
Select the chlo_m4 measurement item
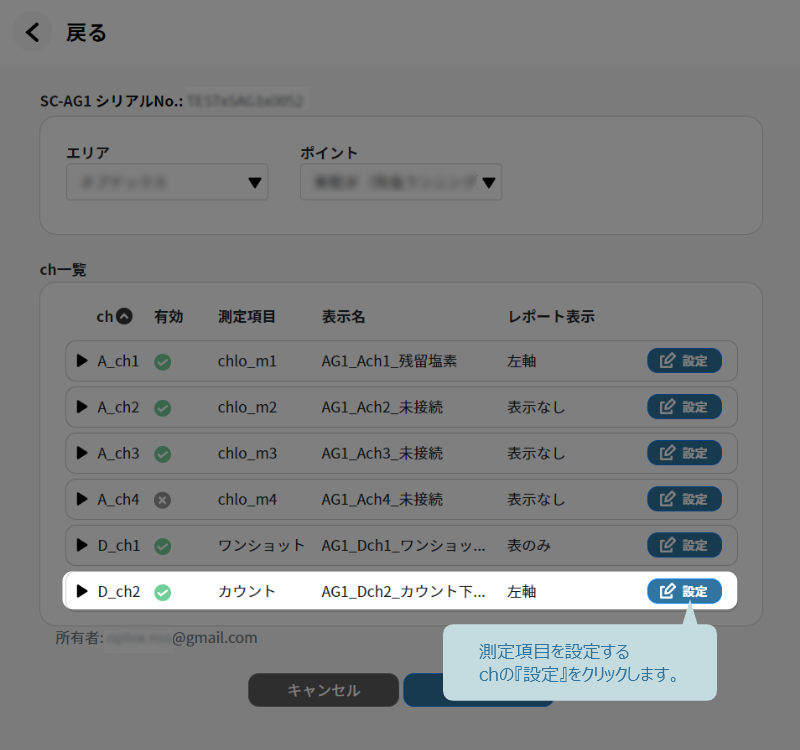247,498
